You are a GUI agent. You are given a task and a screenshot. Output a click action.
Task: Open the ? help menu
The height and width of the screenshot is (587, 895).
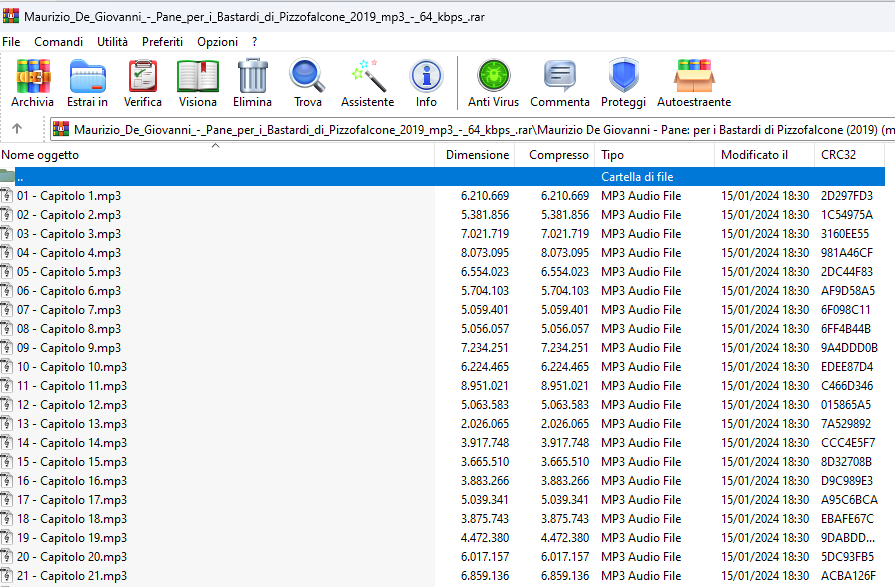tap(255, 42)
